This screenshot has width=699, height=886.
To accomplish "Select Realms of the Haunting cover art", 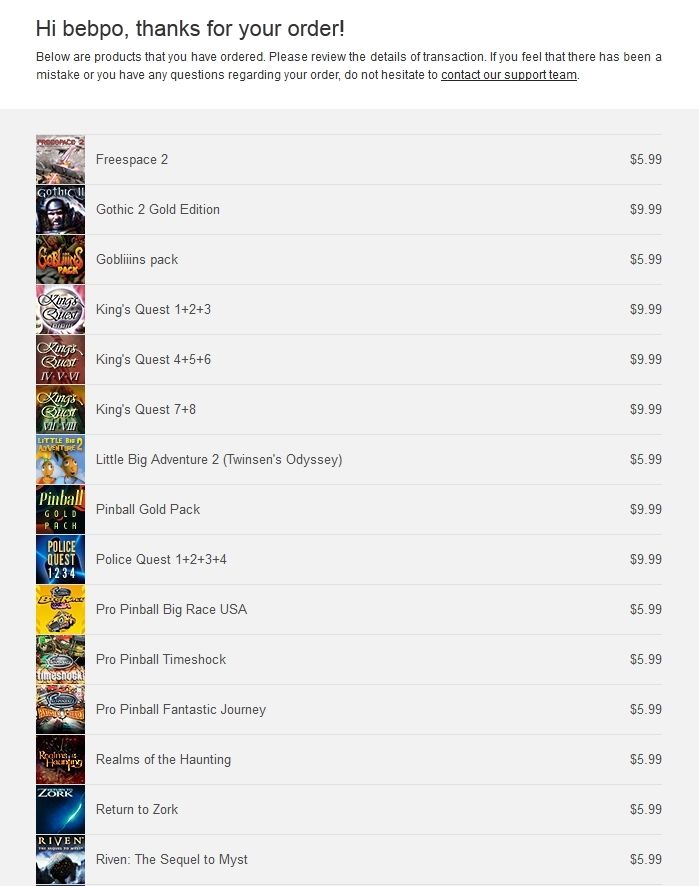I will pyautogui.click(x=60, y=759).
